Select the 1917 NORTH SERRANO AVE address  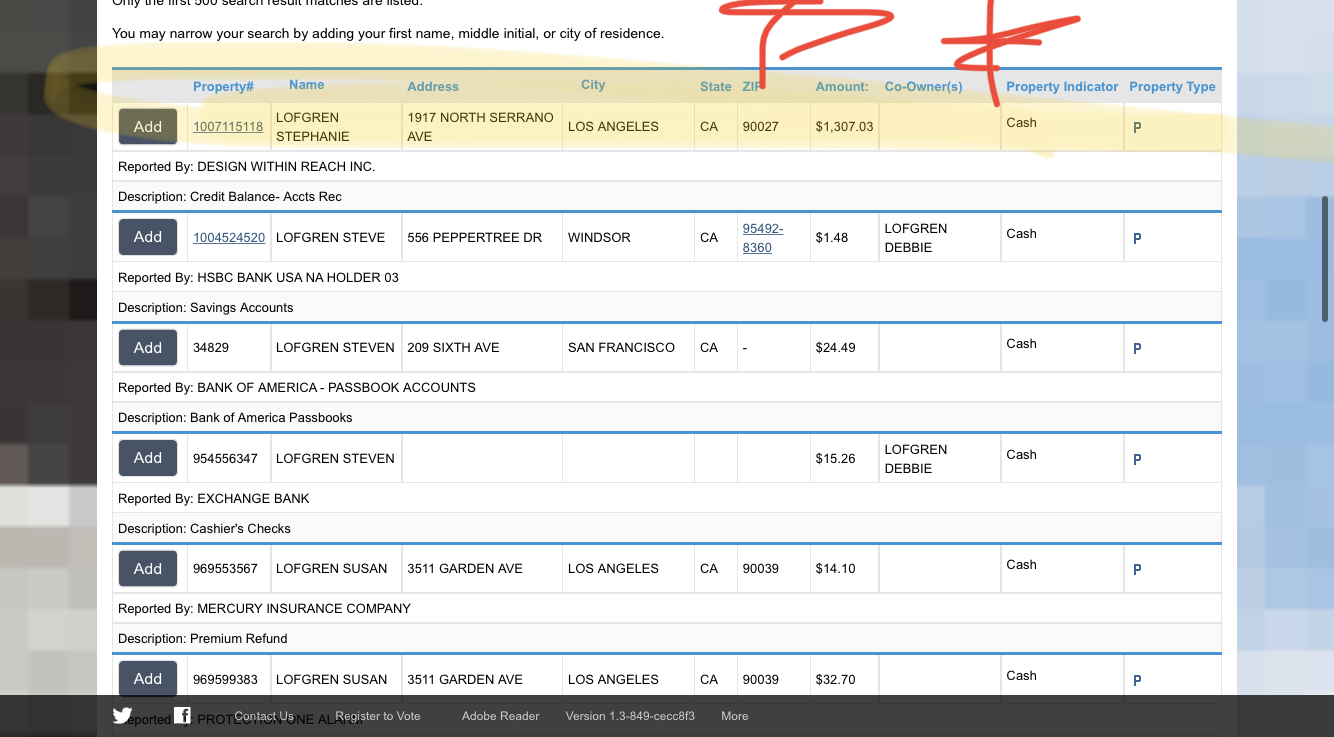[x=480, y=127]
